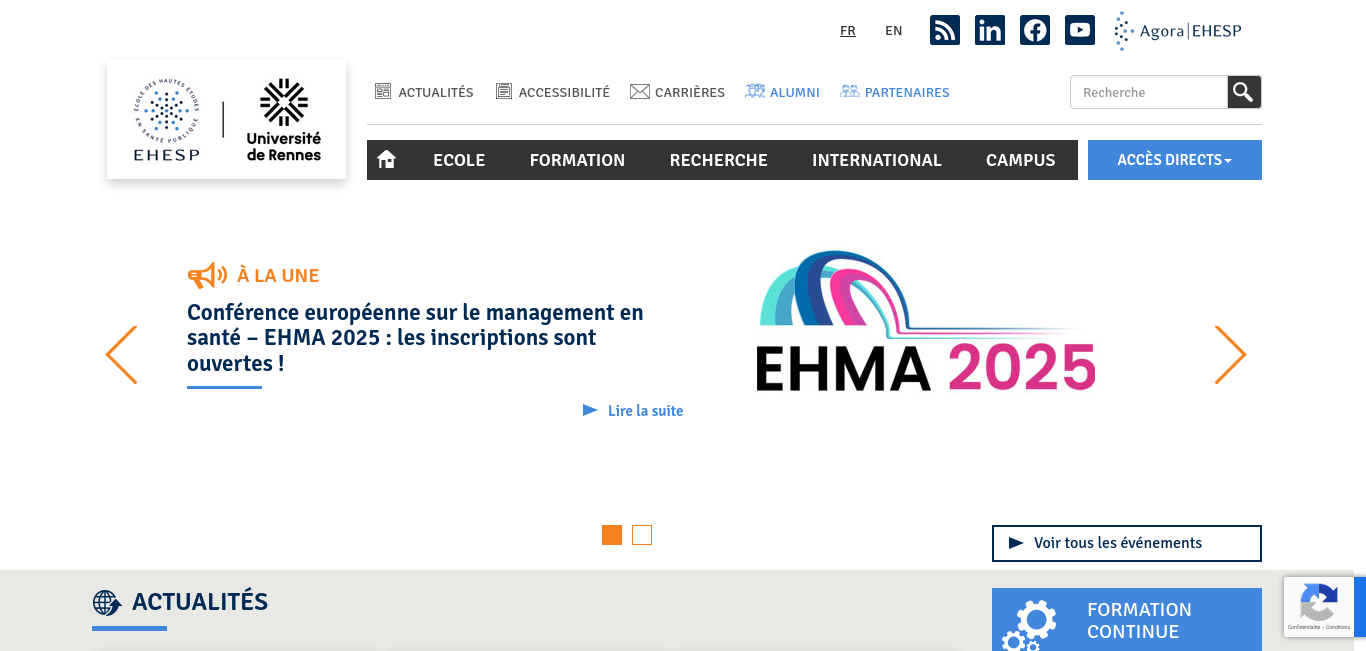
Task: Select the first carousel slide indicator
Action: click(612, 535)
